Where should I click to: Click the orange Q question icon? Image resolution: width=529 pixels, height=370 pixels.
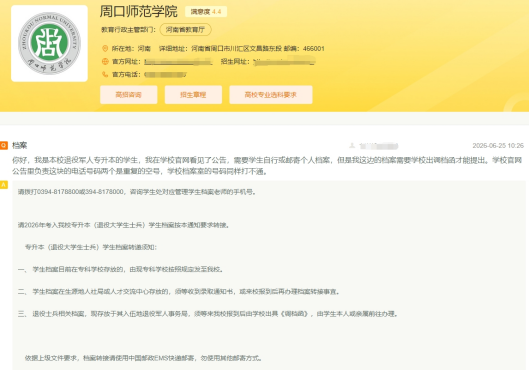[x=4, y=145]
